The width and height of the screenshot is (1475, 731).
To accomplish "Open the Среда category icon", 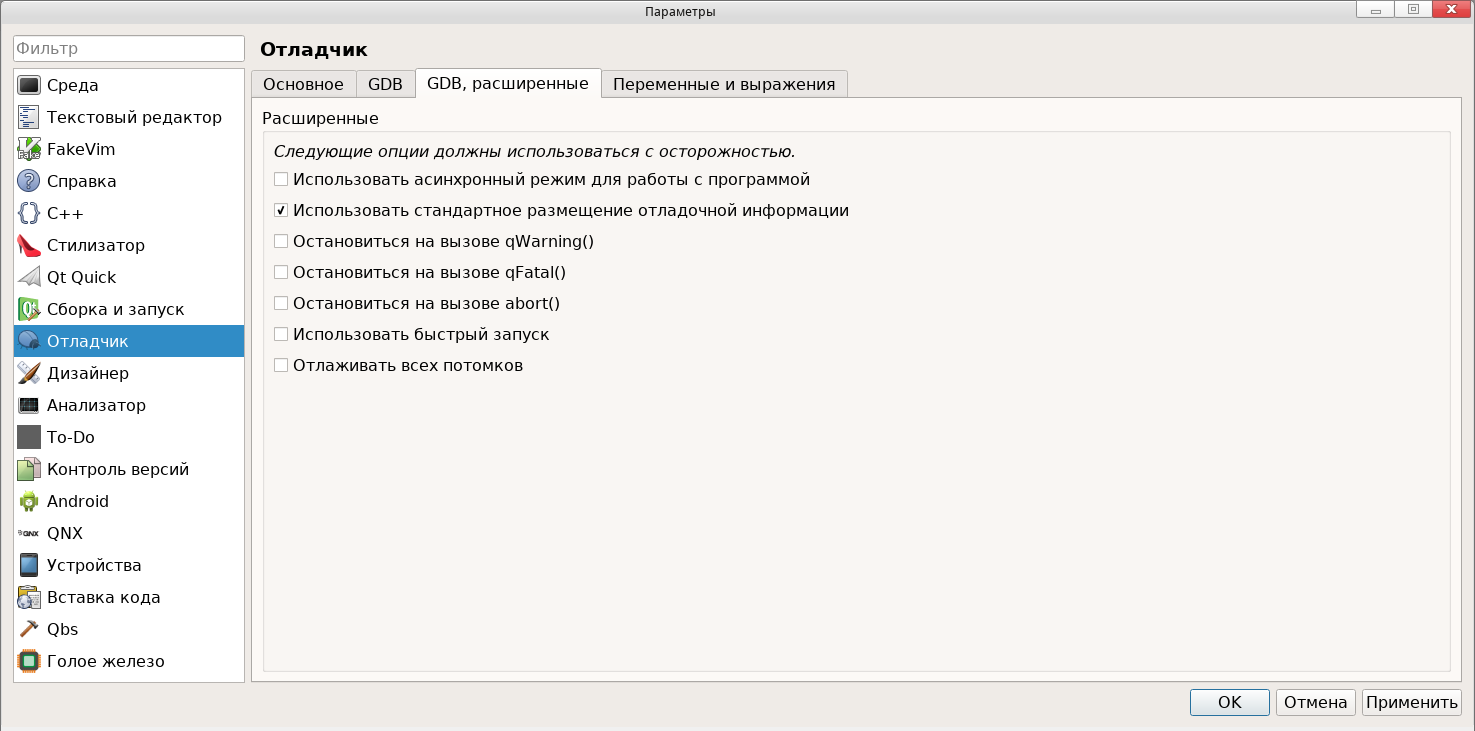I will tap(29, 86).
